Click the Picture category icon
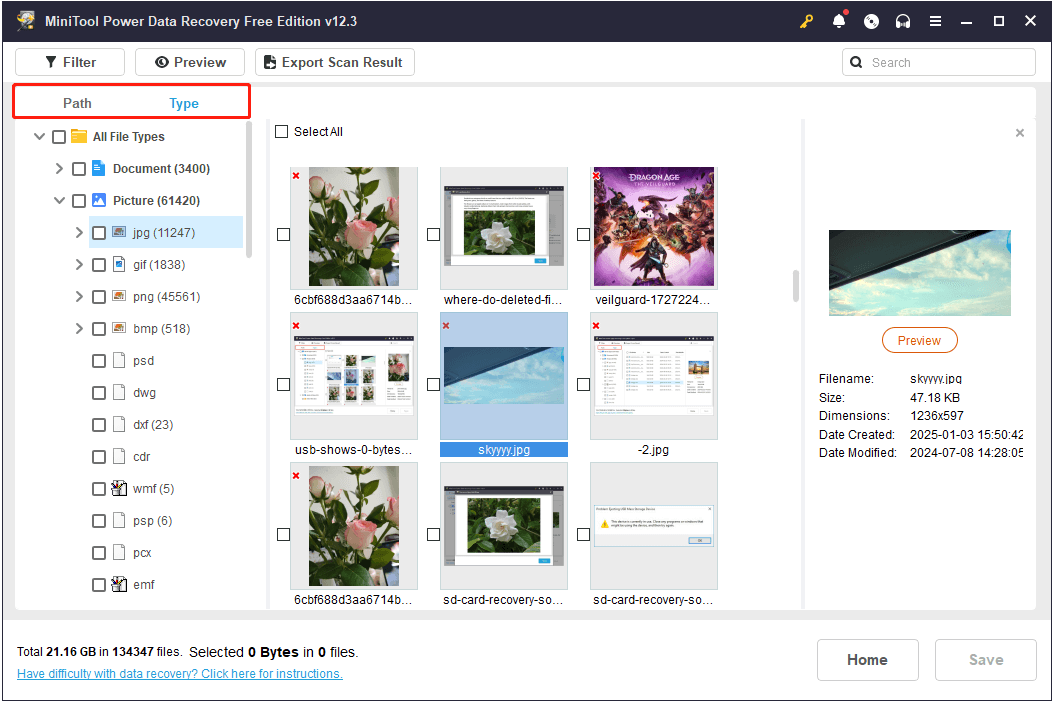This screenshot has height=703, width=1054. point(99,200)
